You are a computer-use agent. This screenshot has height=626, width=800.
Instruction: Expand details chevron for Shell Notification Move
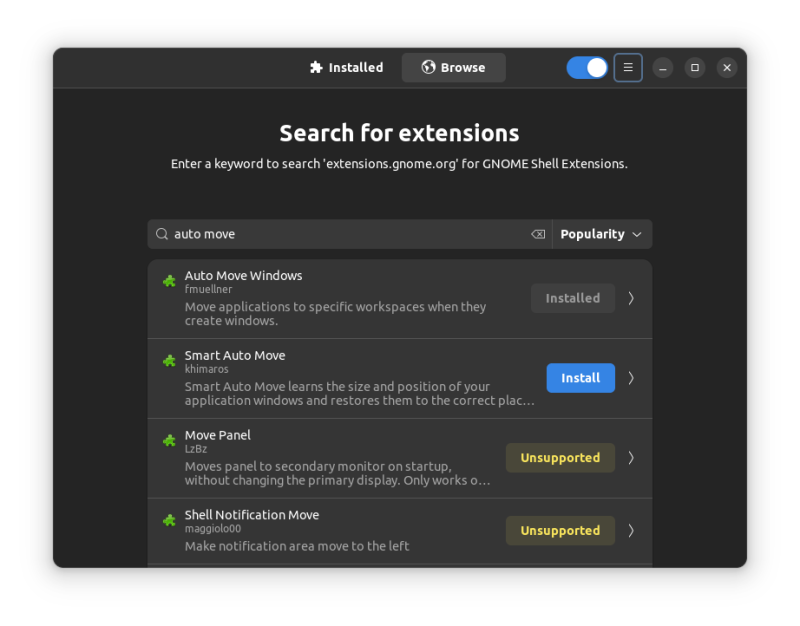point(631,531)
